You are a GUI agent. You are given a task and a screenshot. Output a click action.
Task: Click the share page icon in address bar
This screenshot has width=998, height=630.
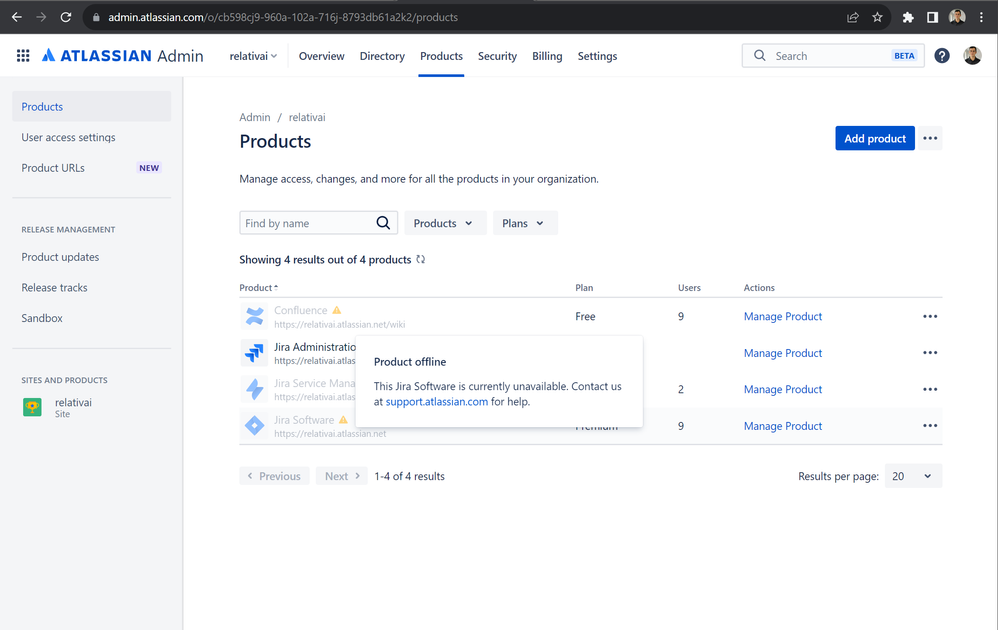pos(853,17)
